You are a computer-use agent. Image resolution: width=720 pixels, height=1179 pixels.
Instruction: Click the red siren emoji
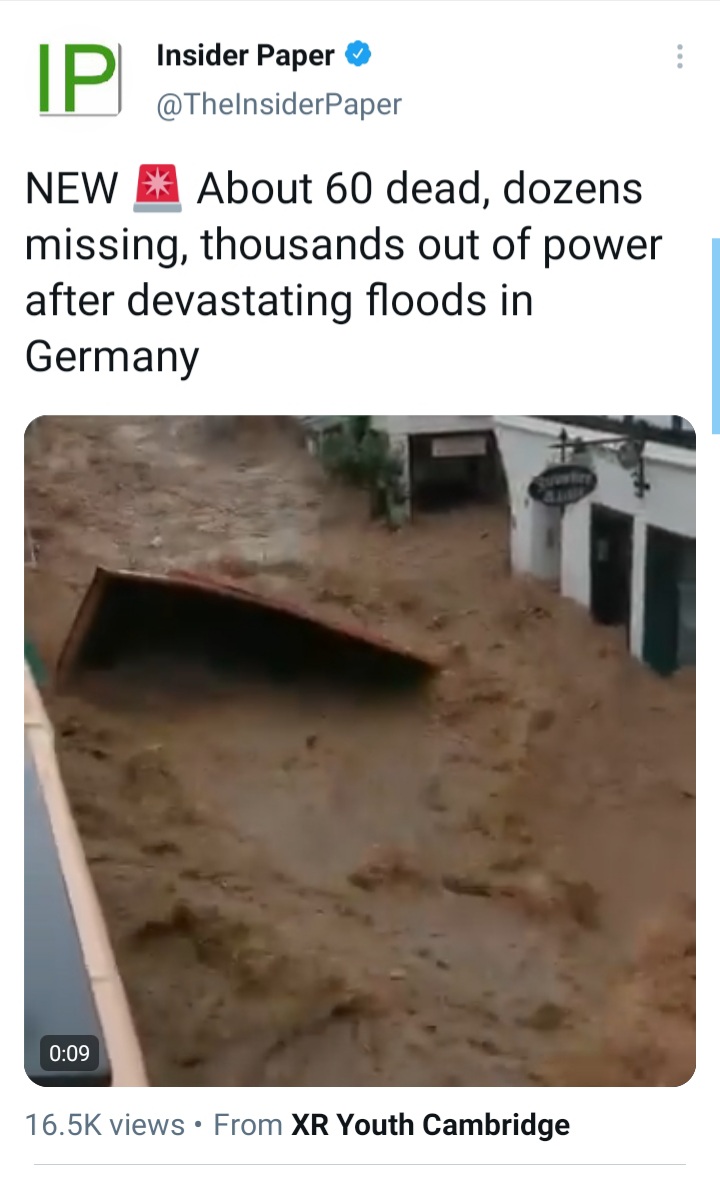pyautogui.click(x=157, y=188)
